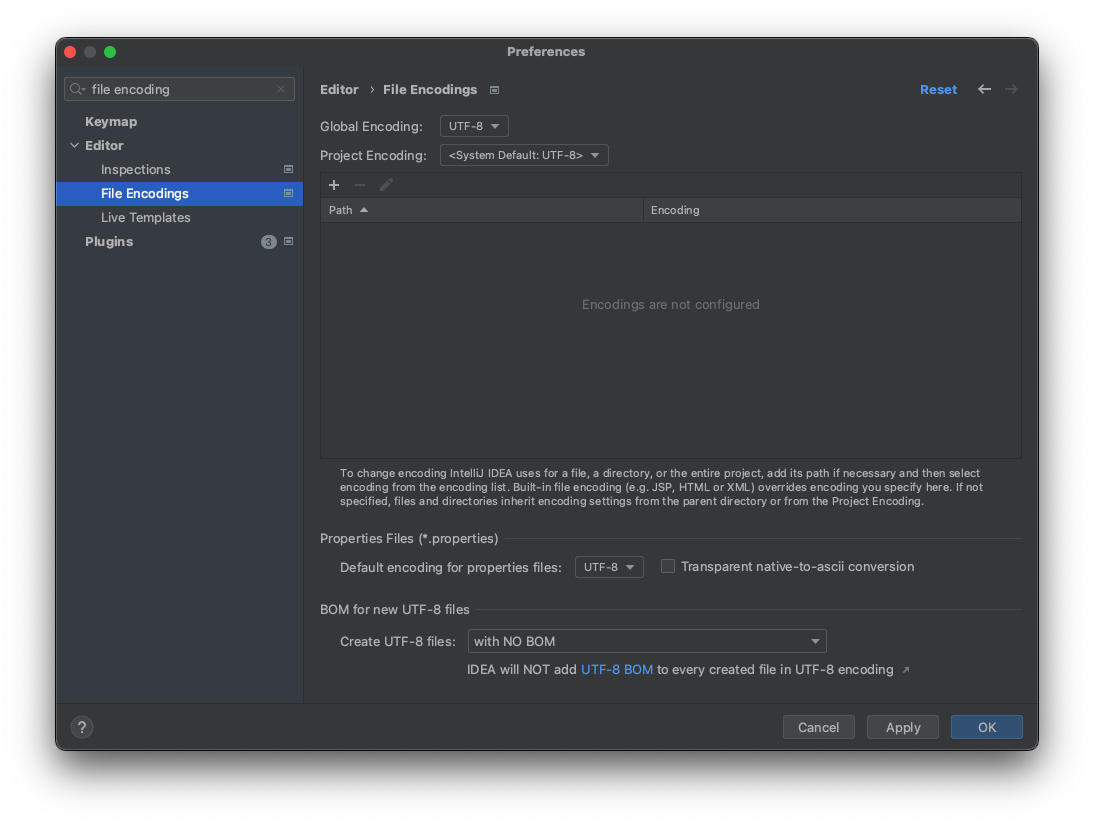Viewport: 1094px width, 824px height.
Task: Click project-level icon in File Encodings header
Action: (x=494, y=90)
